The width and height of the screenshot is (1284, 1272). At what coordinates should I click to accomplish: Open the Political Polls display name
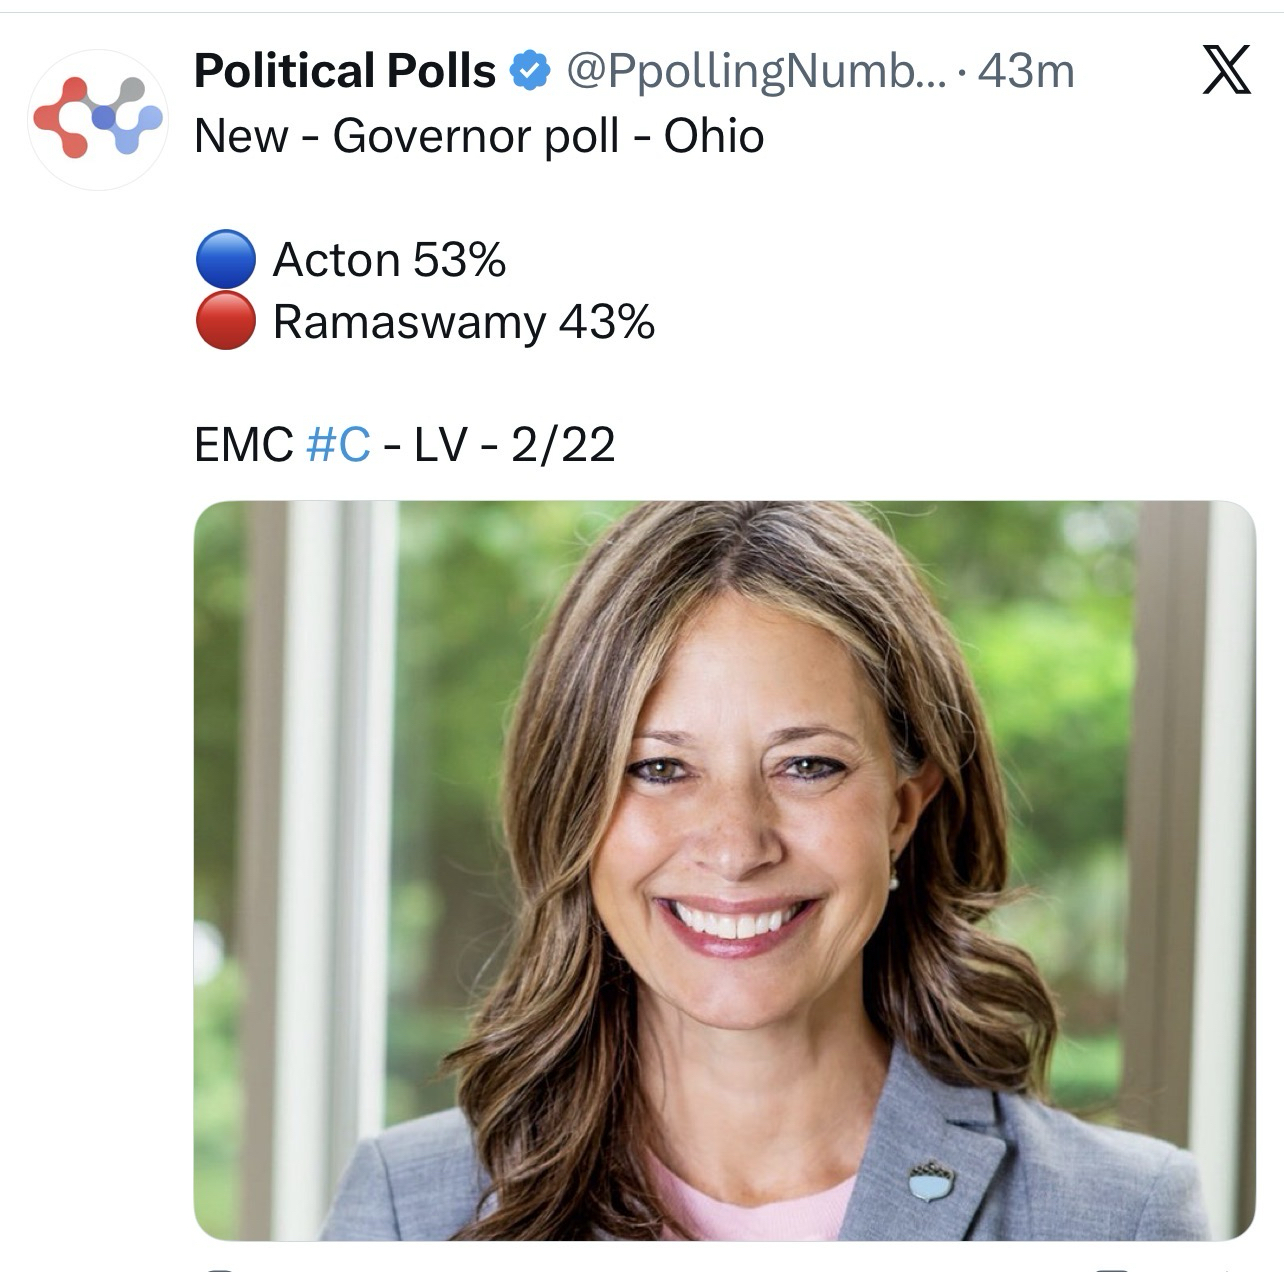tap(345, 71)
